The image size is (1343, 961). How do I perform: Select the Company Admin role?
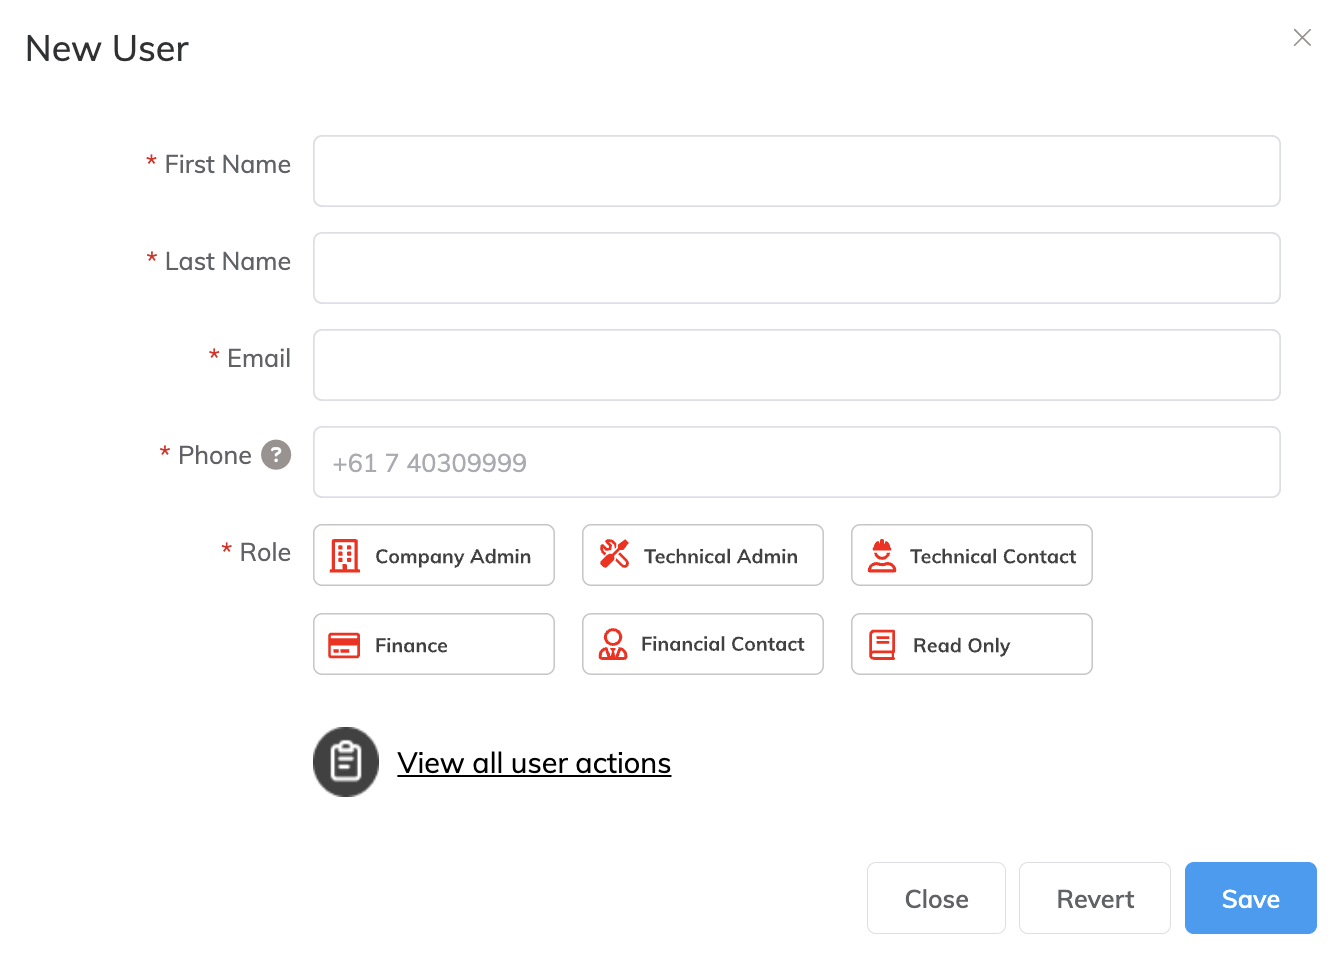coord(434,555)
